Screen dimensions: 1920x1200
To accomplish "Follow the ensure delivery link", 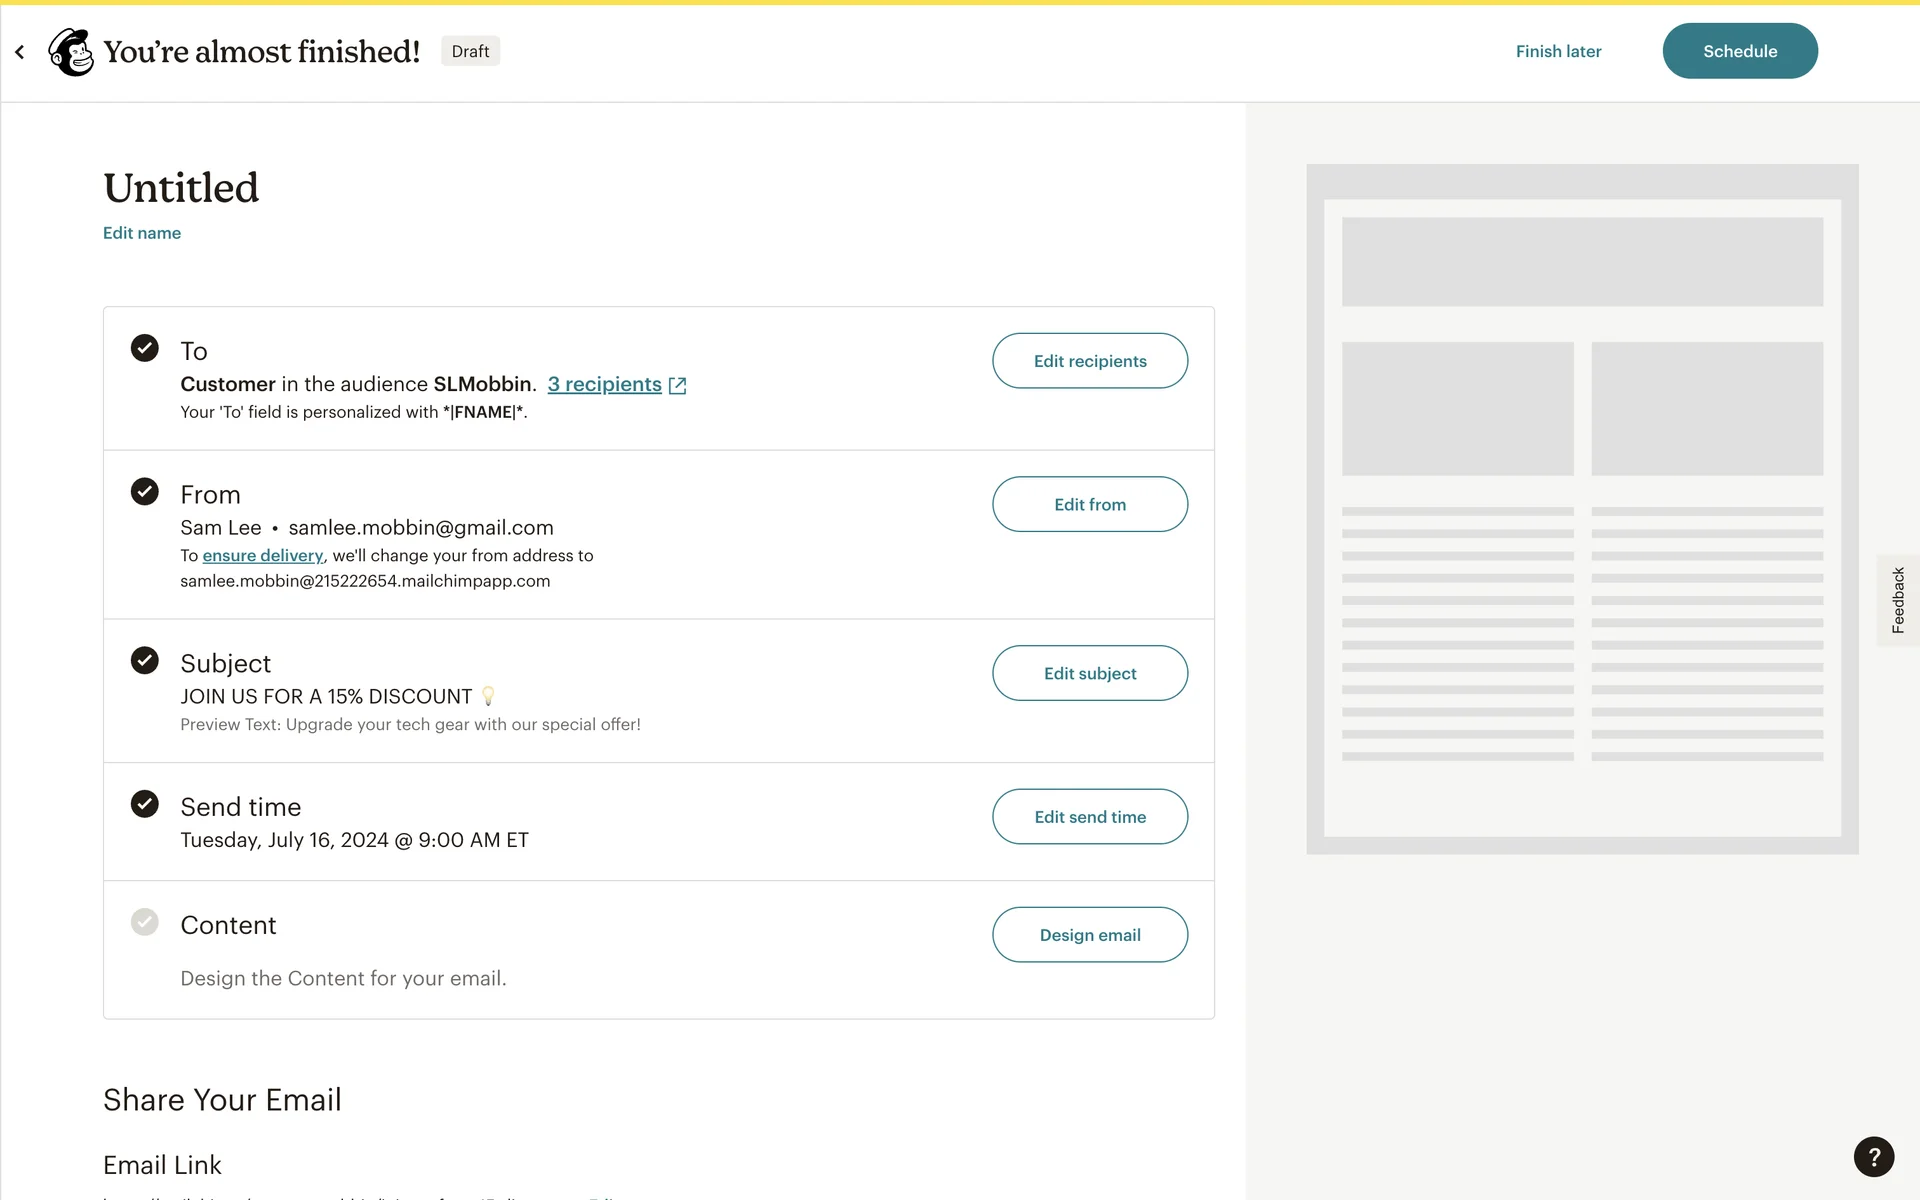I will (263, 555).
